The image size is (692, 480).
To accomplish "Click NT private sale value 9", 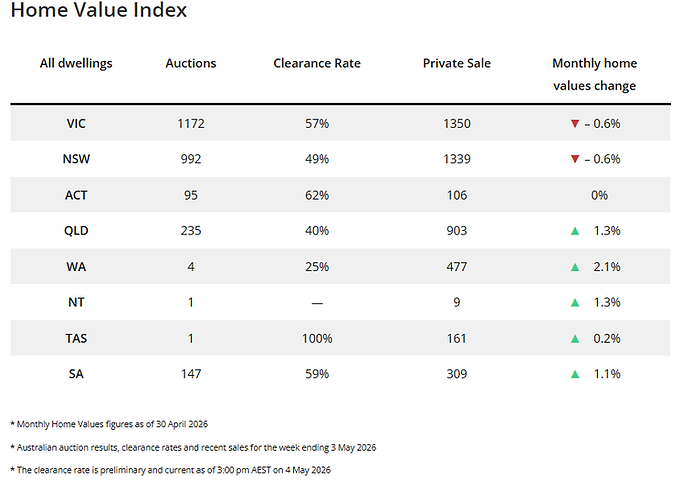I will (457, 303).
